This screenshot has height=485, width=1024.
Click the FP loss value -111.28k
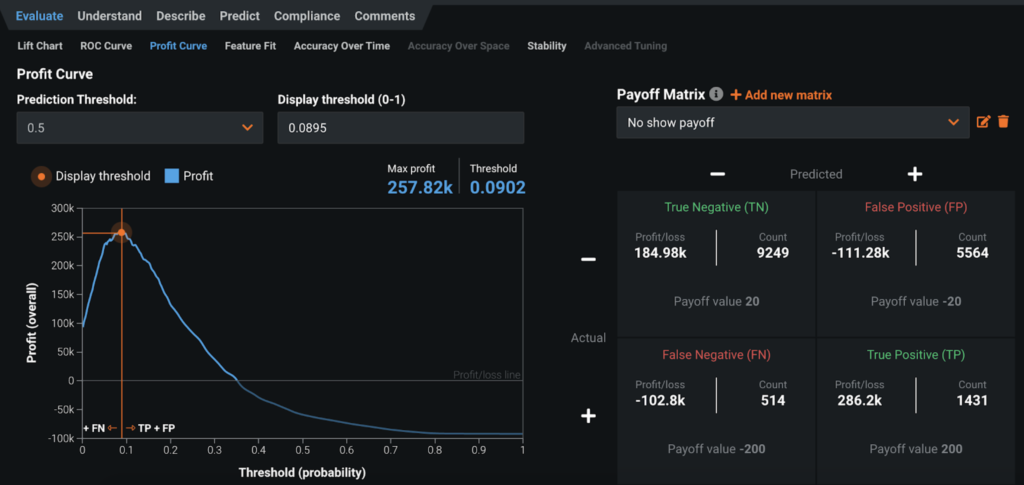[x=861, y=253]
